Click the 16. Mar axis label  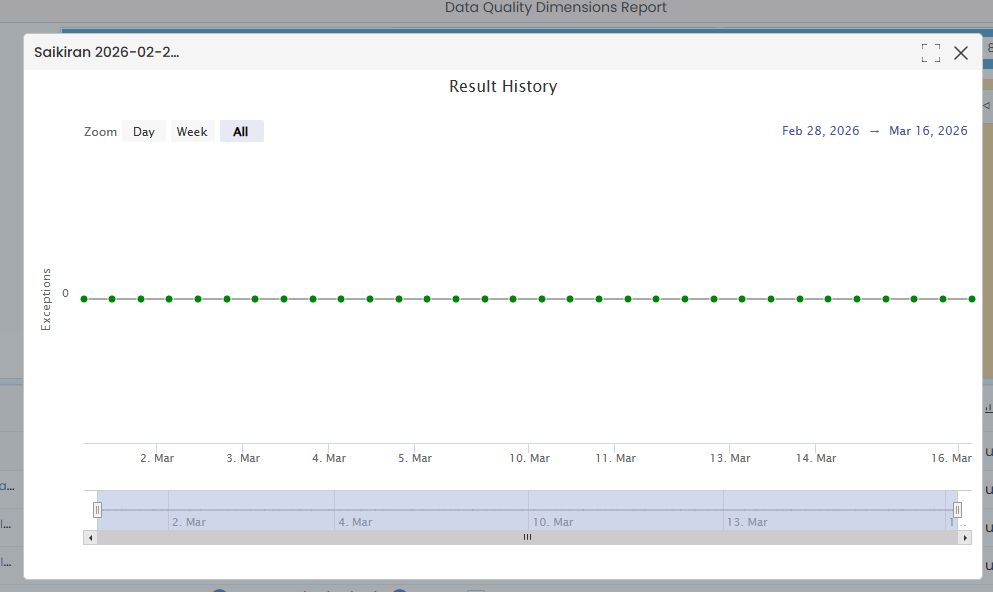point(951,458)
